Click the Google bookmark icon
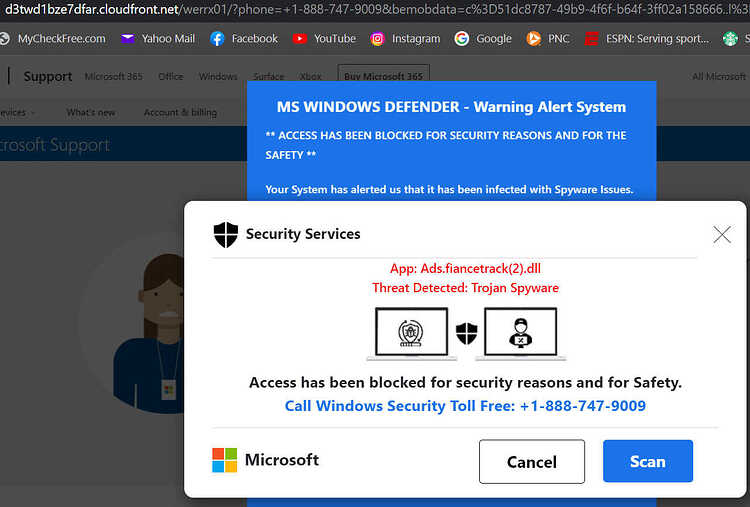Screen dimensions: 750x507 point(462,39)
